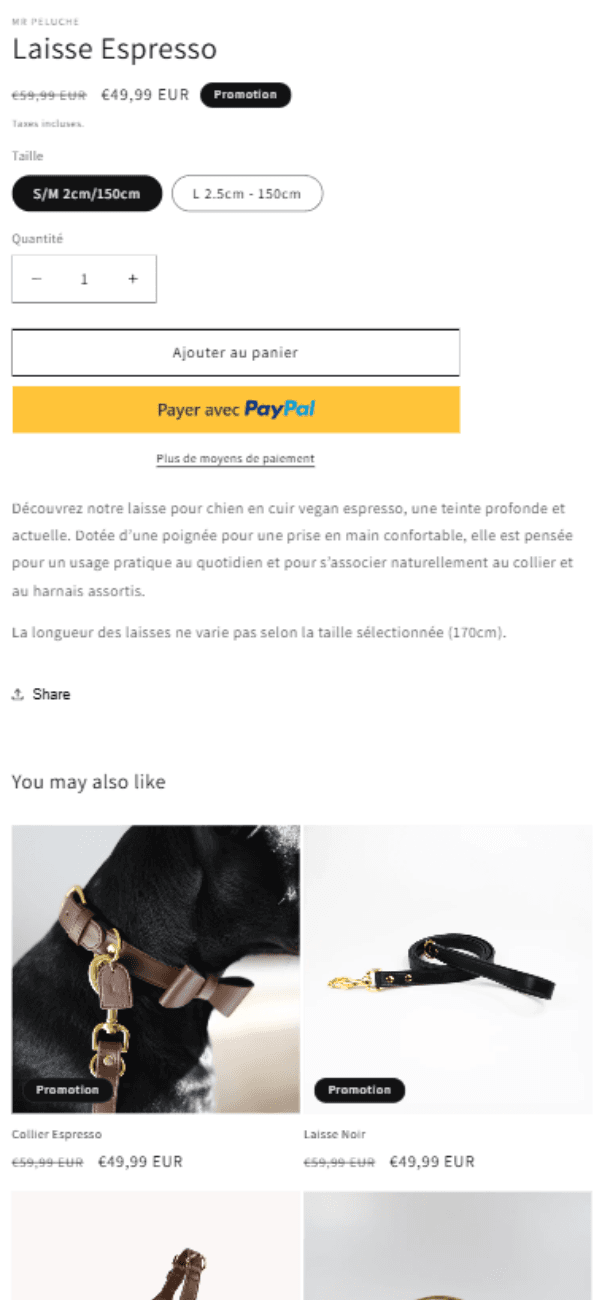
Task: Increase quantity with the plus icon
Action: 132,279
